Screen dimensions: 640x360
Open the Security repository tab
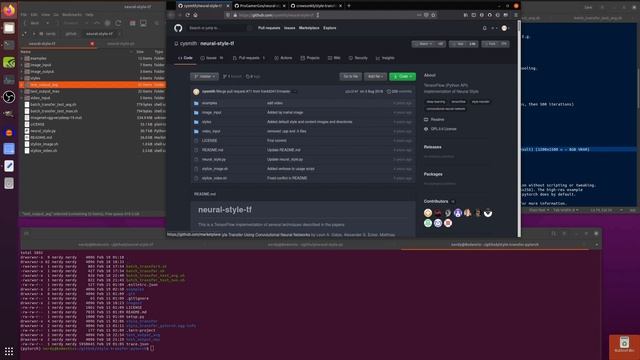tap(358, 58)
